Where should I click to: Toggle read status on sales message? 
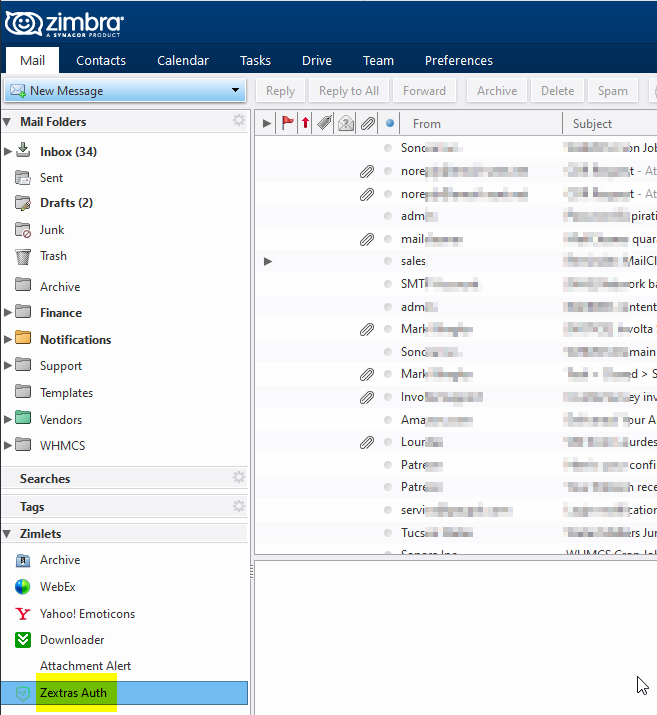388,261
